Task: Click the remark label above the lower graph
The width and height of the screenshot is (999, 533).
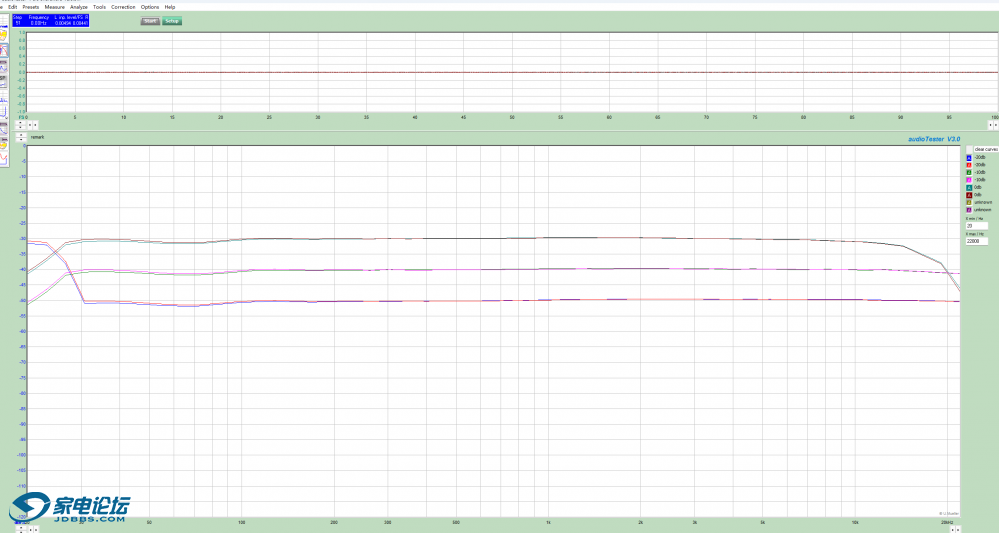Action: [38, 137]
